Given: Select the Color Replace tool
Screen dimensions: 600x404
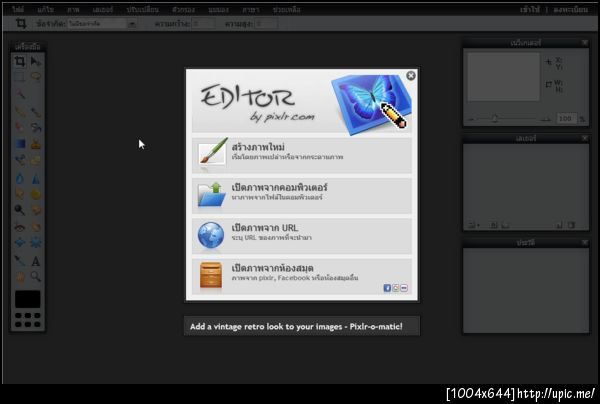Looking at the screenshot, I should 20,160.
